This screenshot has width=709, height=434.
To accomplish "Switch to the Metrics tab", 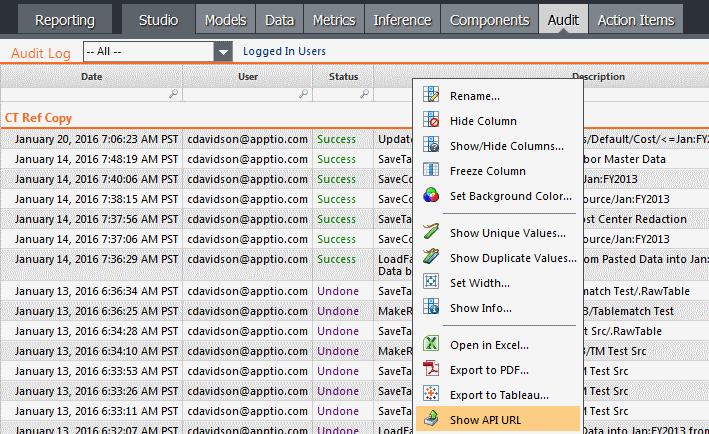I will click(x=334, y=20).
